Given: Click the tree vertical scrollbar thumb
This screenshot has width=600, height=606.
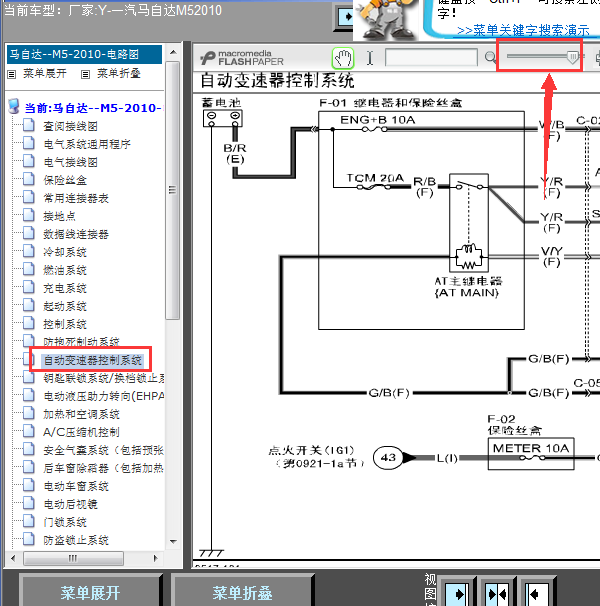Looking at the screenshot, I should 173,190.
